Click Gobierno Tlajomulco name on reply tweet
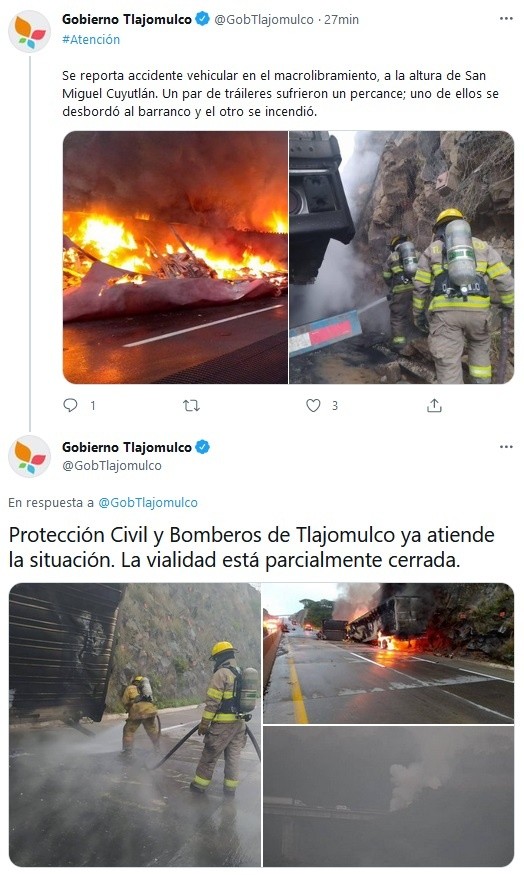Screen dimensions: 524x875 tap(127, 447)
